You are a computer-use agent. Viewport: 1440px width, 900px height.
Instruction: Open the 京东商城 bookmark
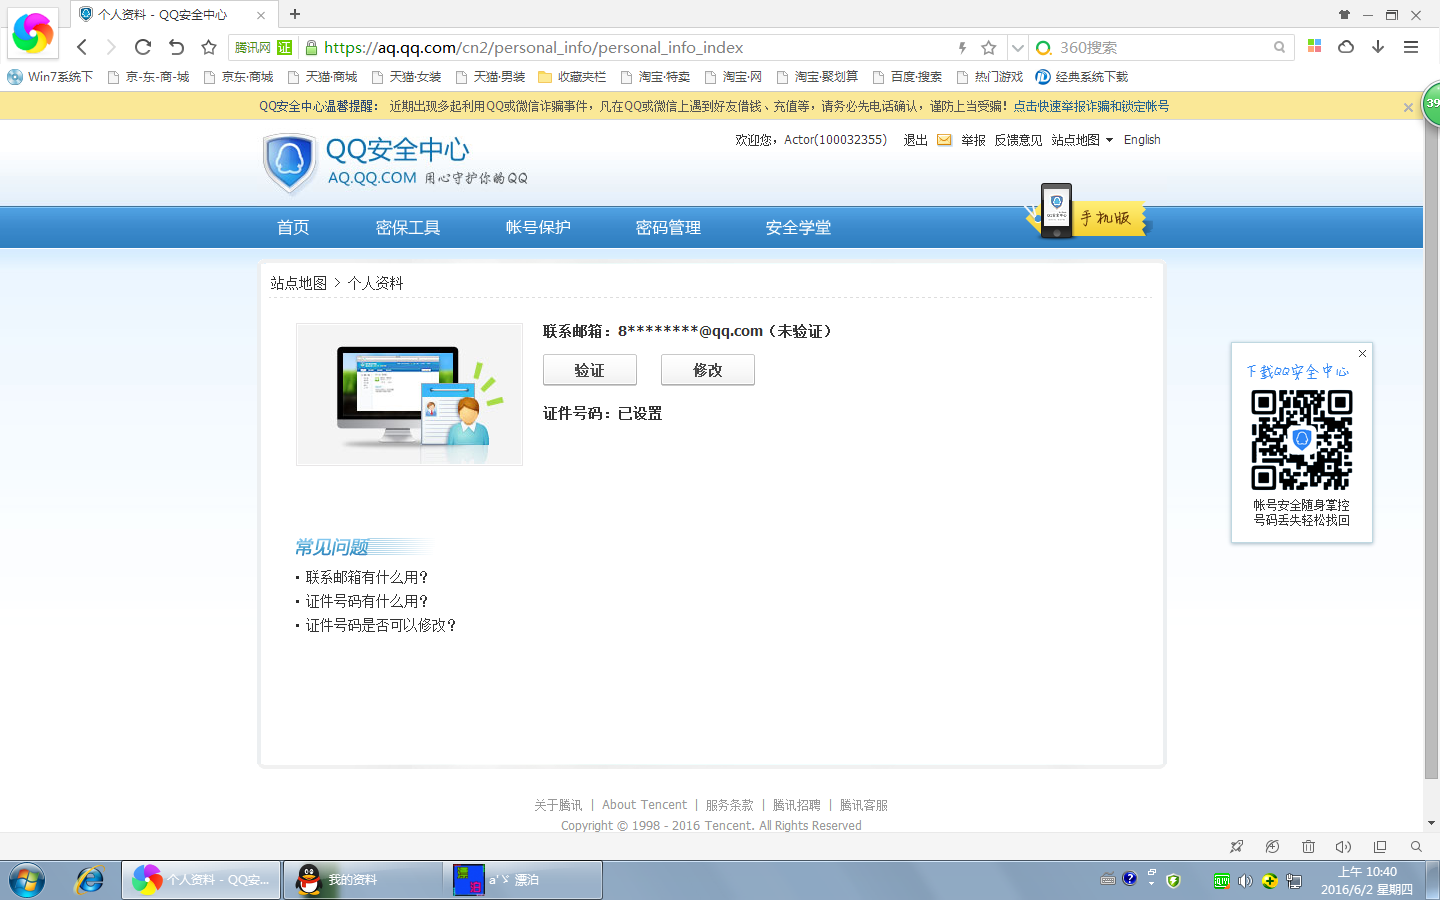pyautogui.click(x=238, y=77)
